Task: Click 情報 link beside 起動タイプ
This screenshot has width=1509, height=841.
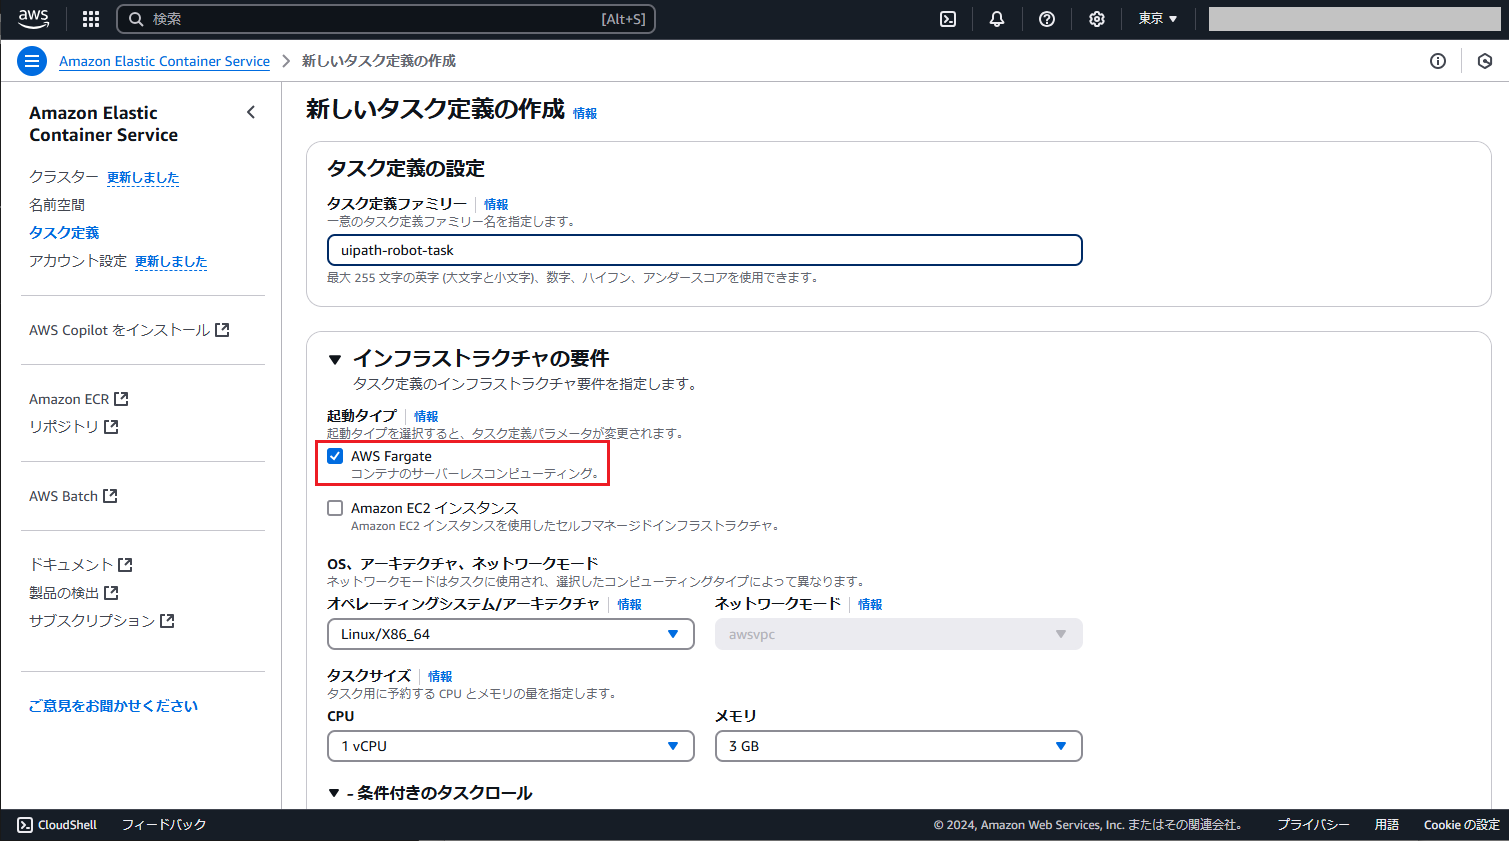Action: 426,416
